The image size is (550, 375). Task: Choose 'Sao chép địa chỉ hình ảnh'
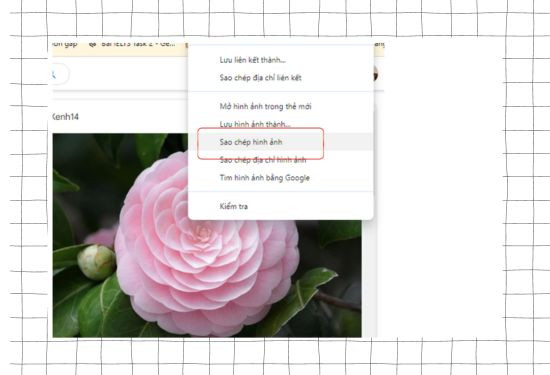(x=281, y=160)
